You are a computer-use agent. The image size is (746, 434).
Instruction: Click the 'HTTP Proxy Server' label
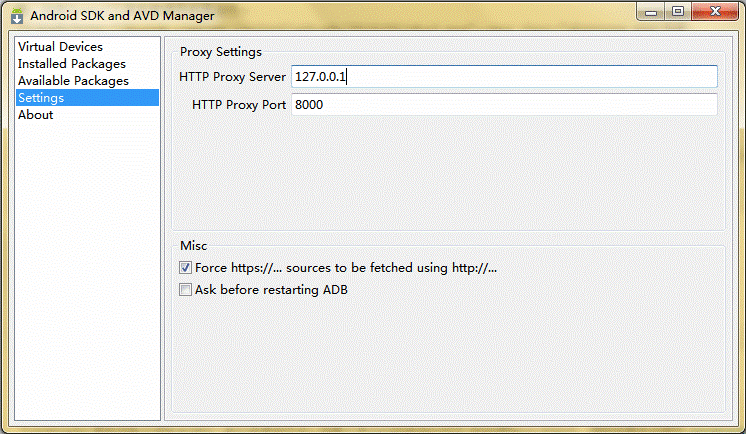[232, 77]
